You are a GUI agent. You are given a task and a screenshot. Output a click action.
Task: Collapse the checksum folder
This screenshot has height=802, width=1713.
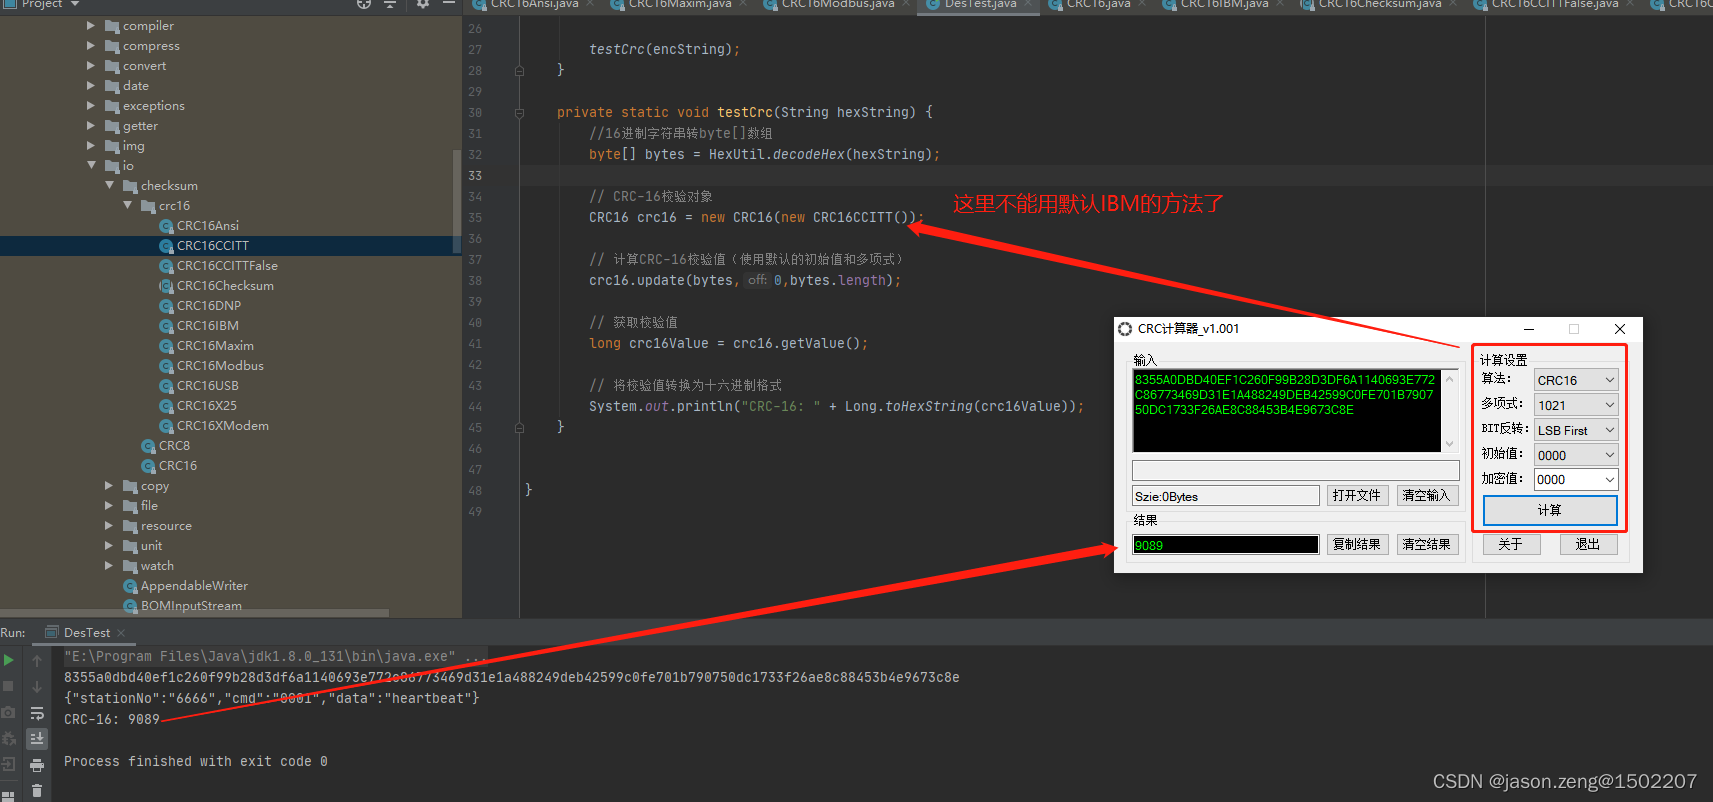[x=109, y=185]
